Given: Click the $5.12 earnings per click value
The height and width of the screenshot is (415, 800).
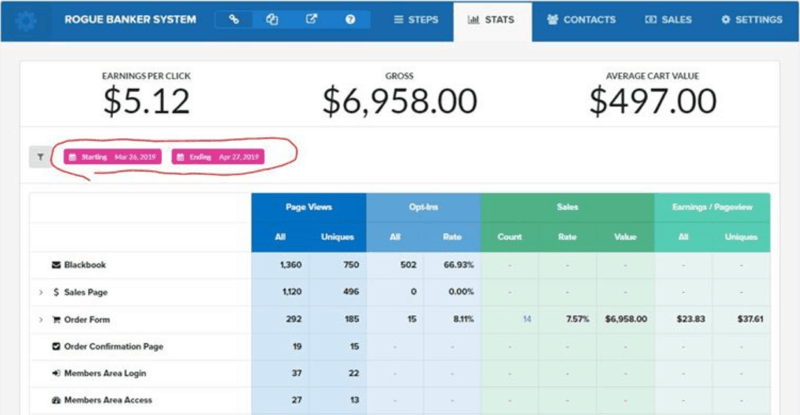Looking at the screenshot, I should click(x=146, y=101).
